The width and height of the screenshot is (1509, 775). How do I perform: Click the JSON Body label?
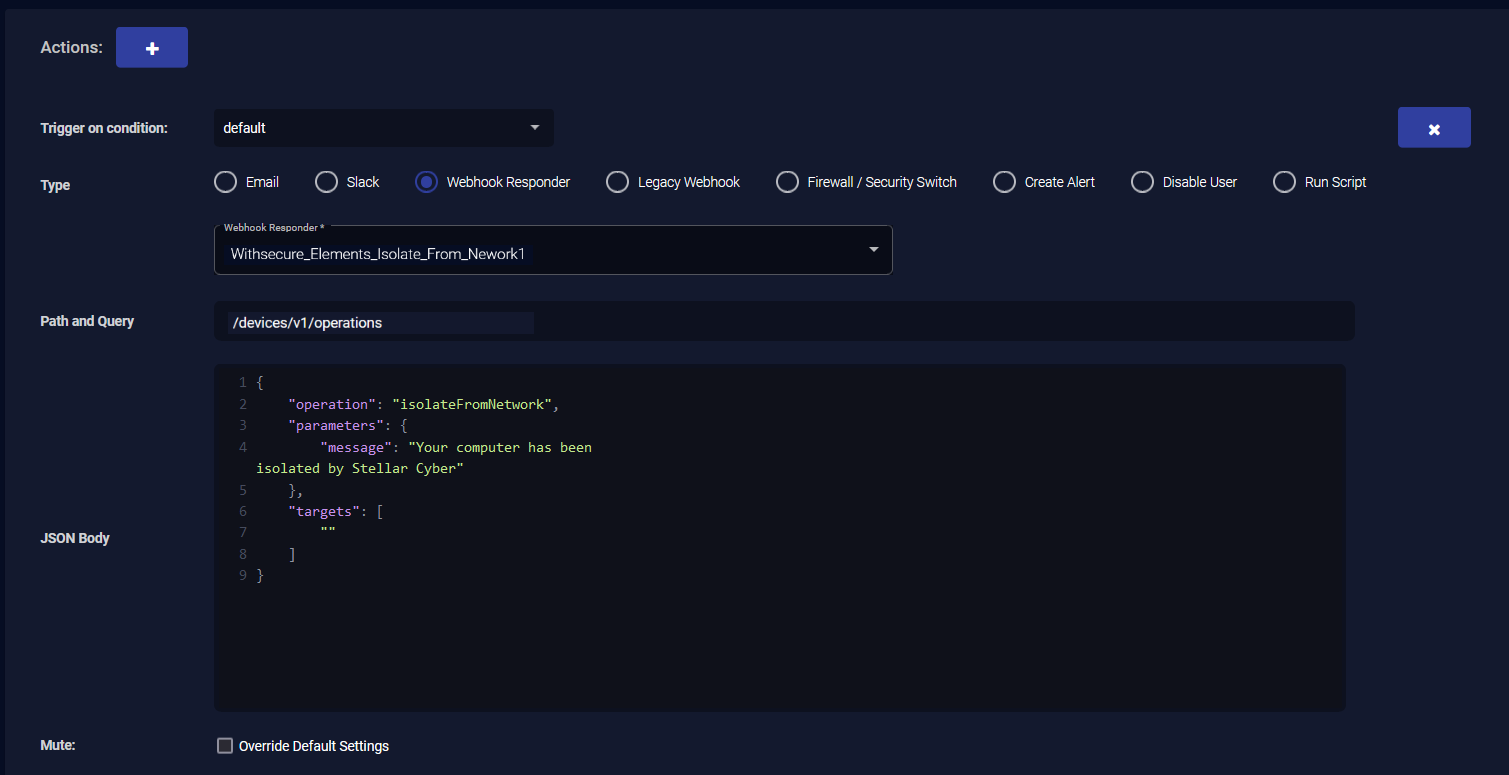click(x=75, y=538)
